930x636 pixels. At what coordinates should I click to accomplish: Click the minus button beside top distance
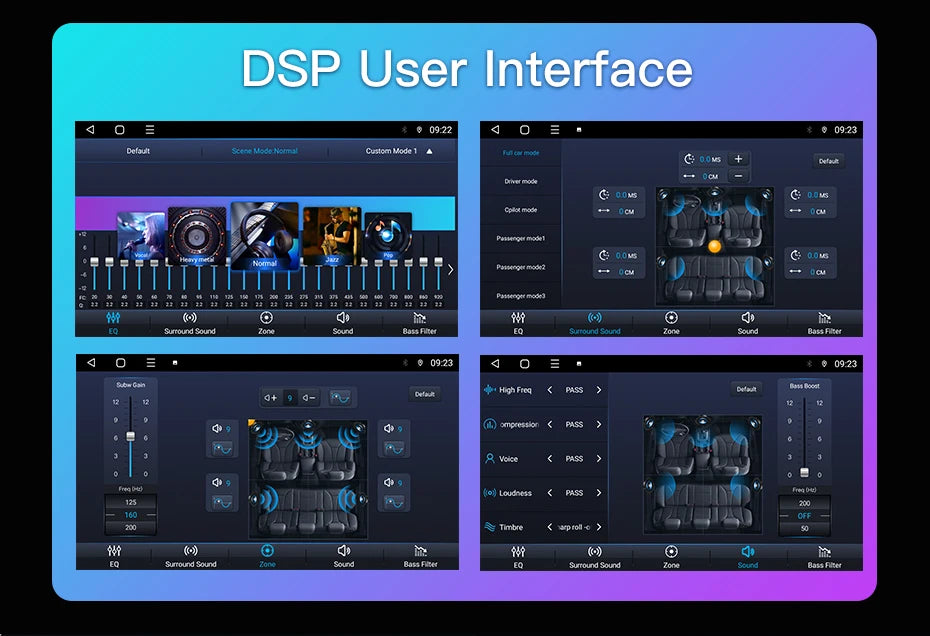[x=738, y=176]
